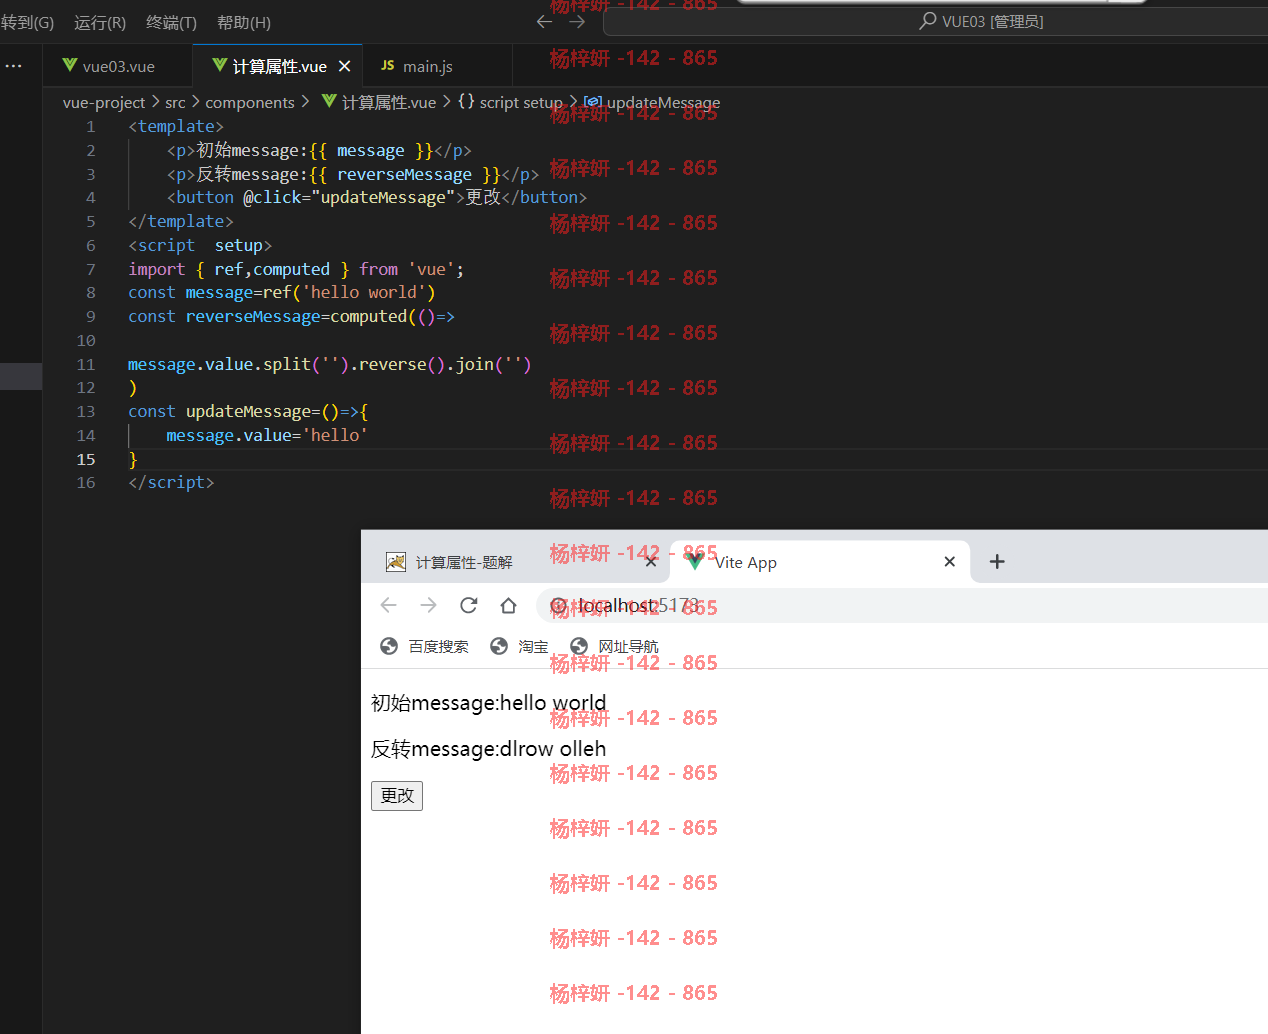Click the Vite App tab Vue favicon
This screenshot has height=1034, width=1268.
point(695,562)
